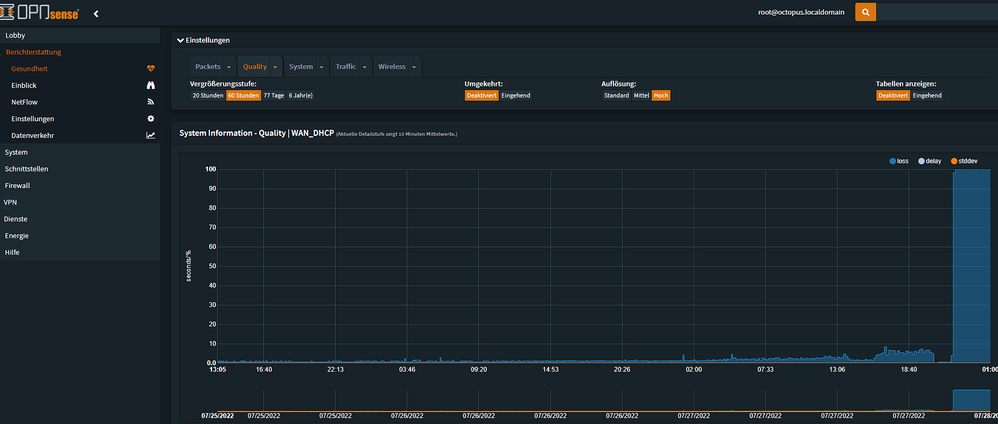
Task: Open the Lobby menu
Action: click(80, 36)
